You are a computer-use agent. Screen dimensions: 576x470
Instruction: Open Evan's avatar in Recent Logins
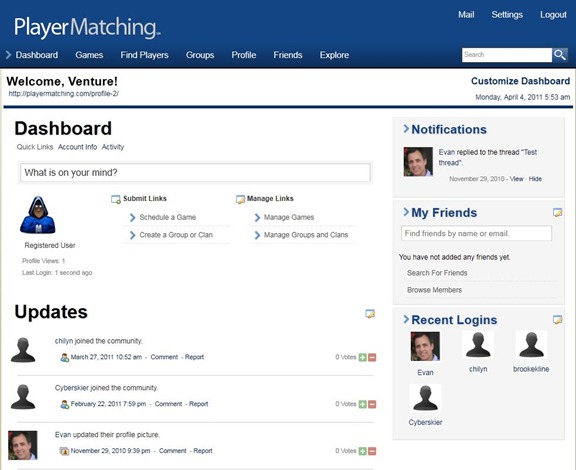click(425, 346)
